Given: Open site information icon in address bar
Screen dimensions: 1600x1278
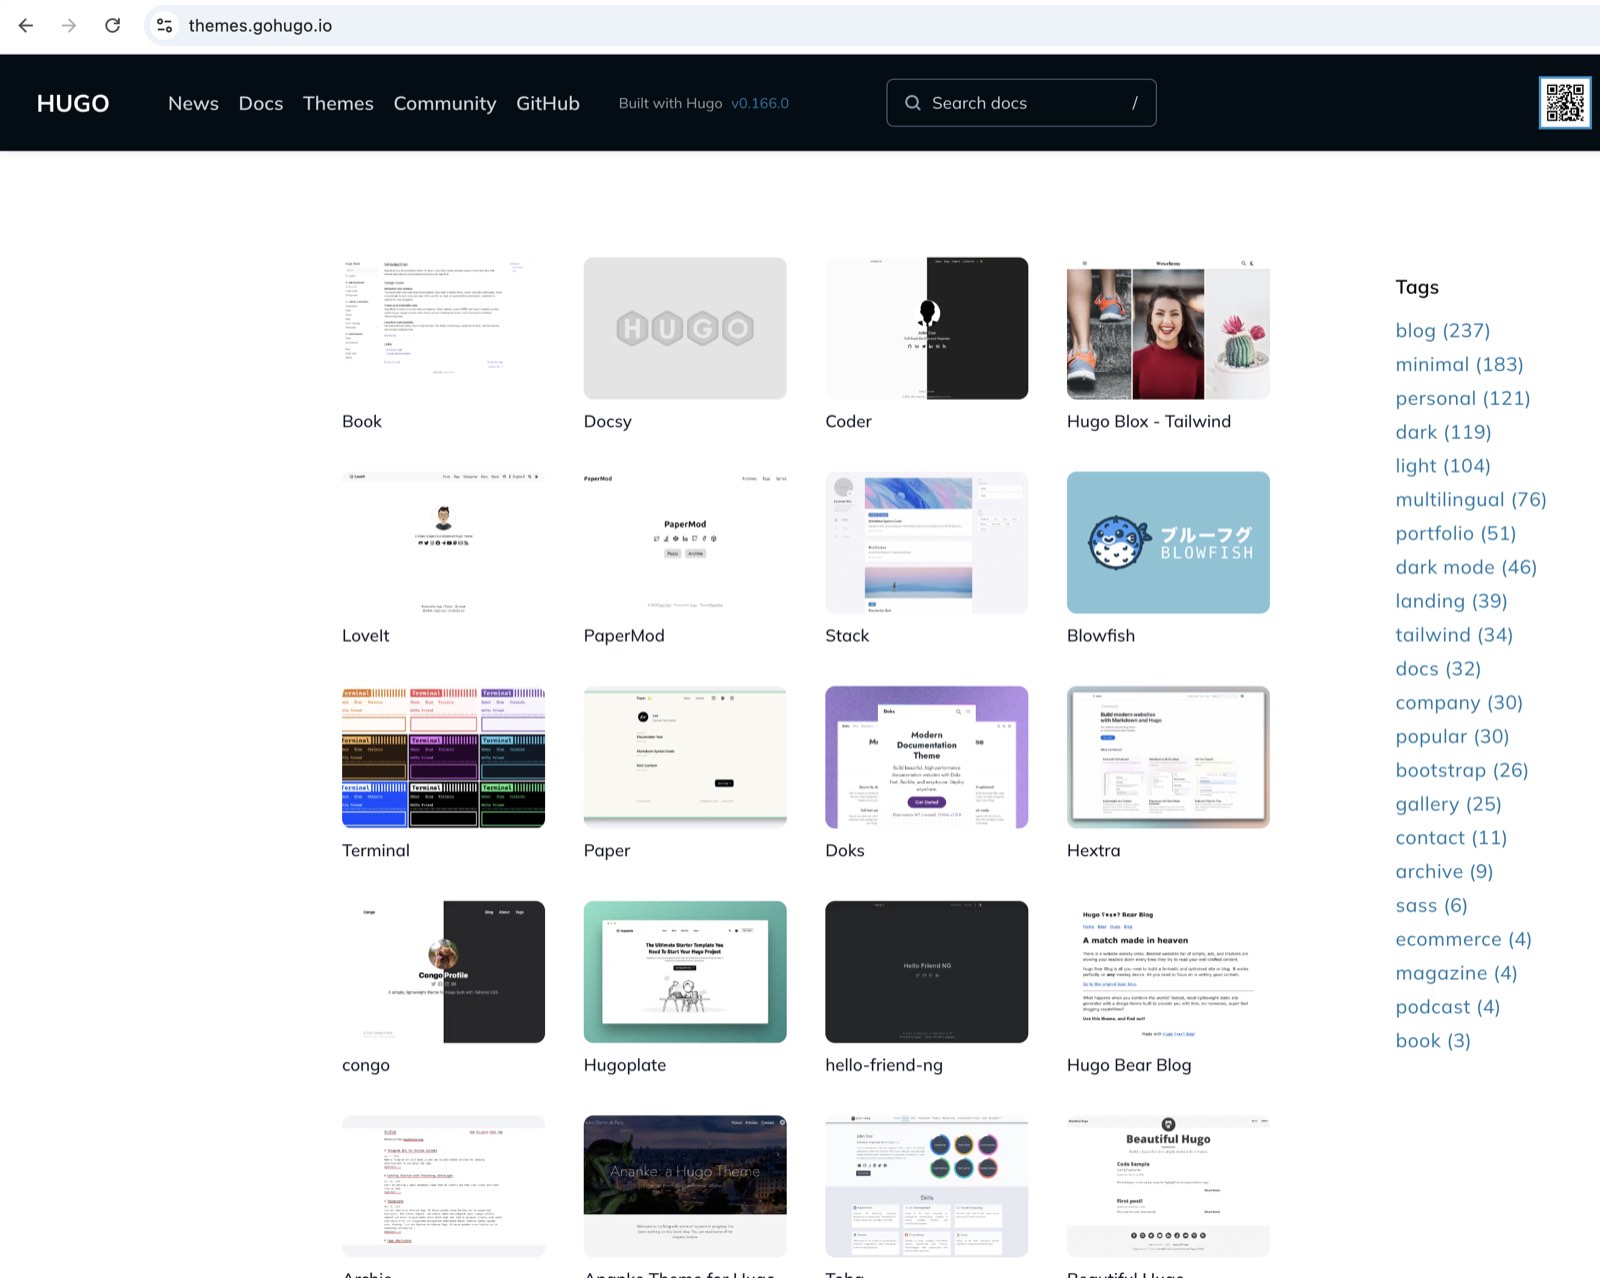Looking at the screenshot, I should coord(165,25).
